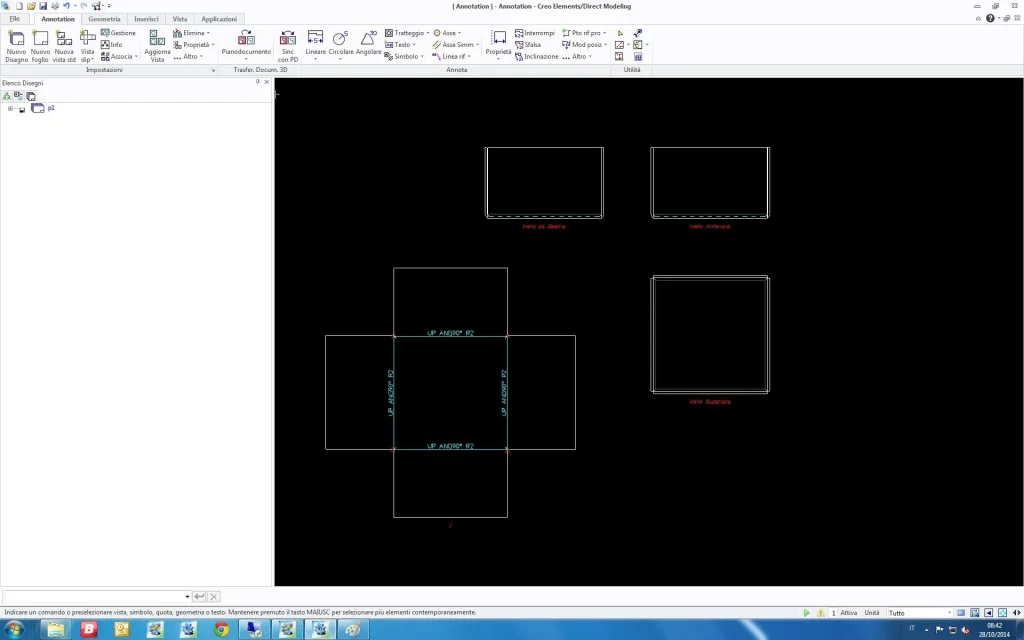Select the p1 drawing in Elenco Disegni
The image size is (1024, 640).
(51, 108)
